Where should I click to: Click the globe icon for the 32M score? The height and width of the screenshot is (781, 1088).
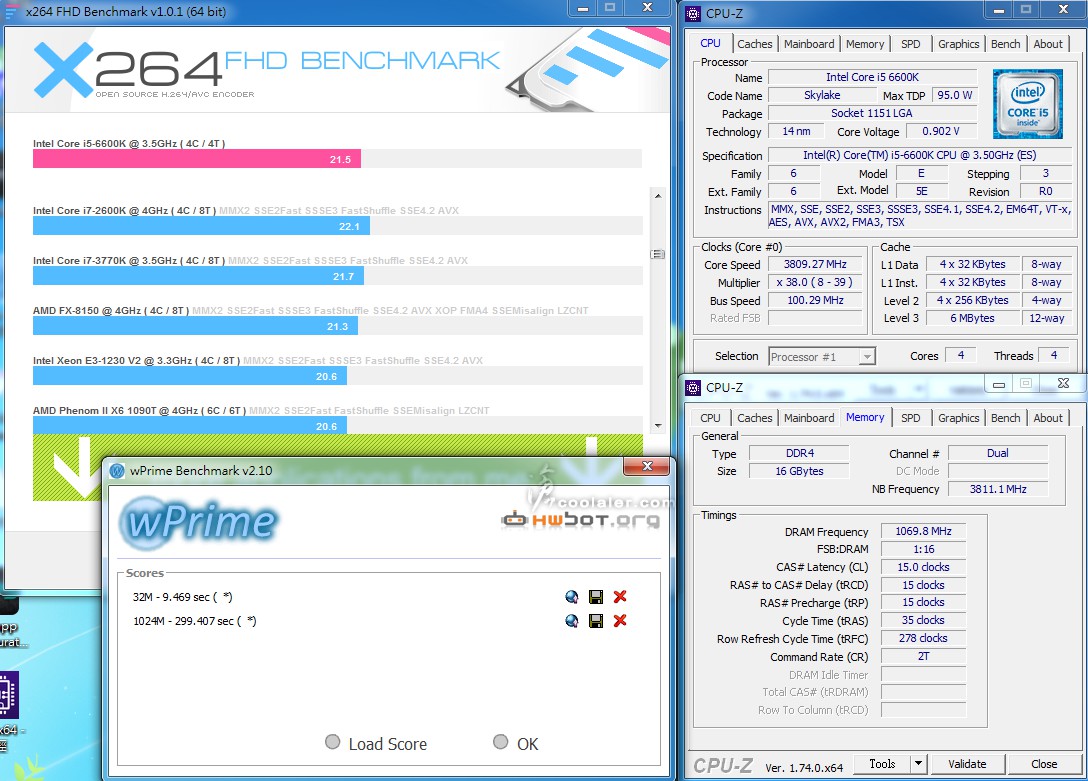tap(572, 597)
